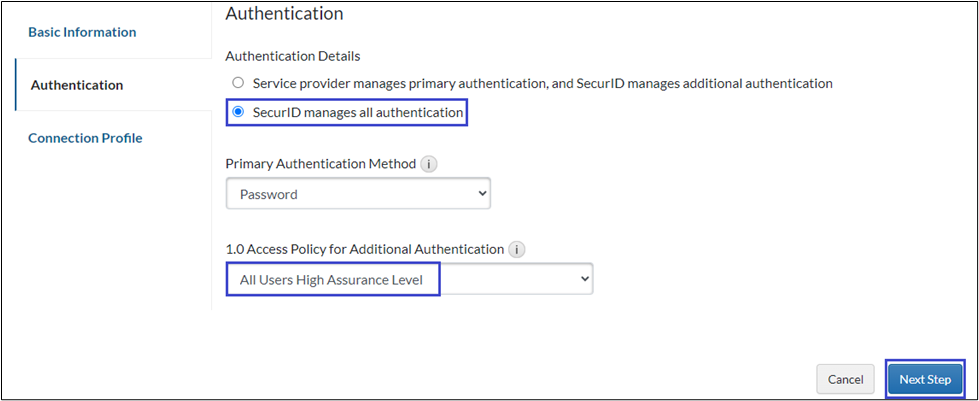Click info icon beside Primary Authentication Method
979x401 pixels.
(x=428, y=164)
